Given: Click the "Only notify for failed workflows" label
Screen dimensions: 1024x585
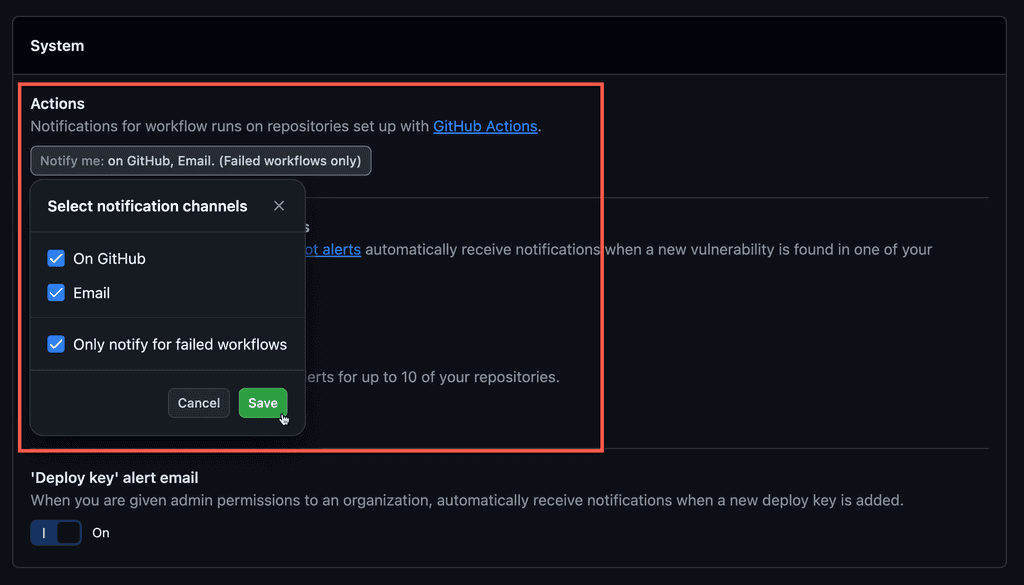Looking at the screenshot, I should click(x=180, y=343).
